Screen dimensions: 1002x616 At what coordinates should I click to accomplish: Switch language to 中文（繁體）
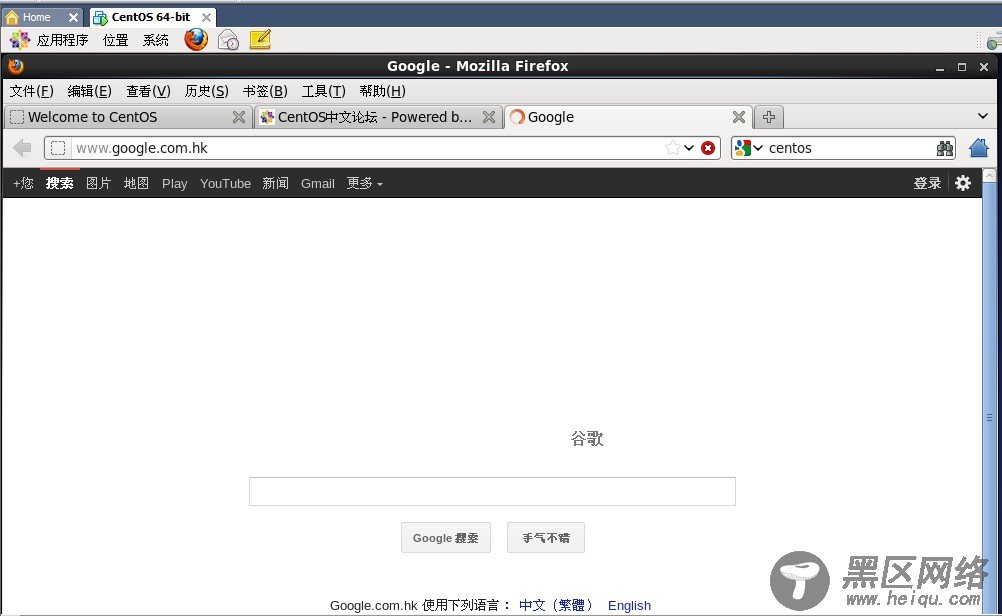(x=555, y=605)
